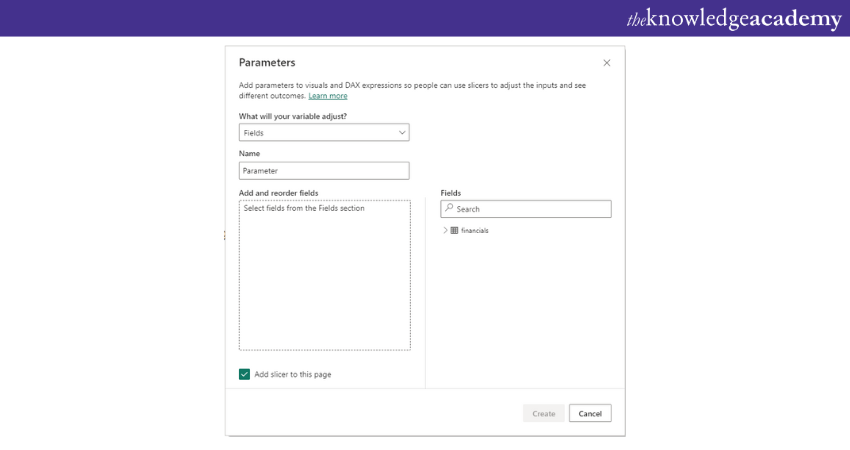Click the magnifier icon in Fields search
850x450 pixels.
click(449, 209)
